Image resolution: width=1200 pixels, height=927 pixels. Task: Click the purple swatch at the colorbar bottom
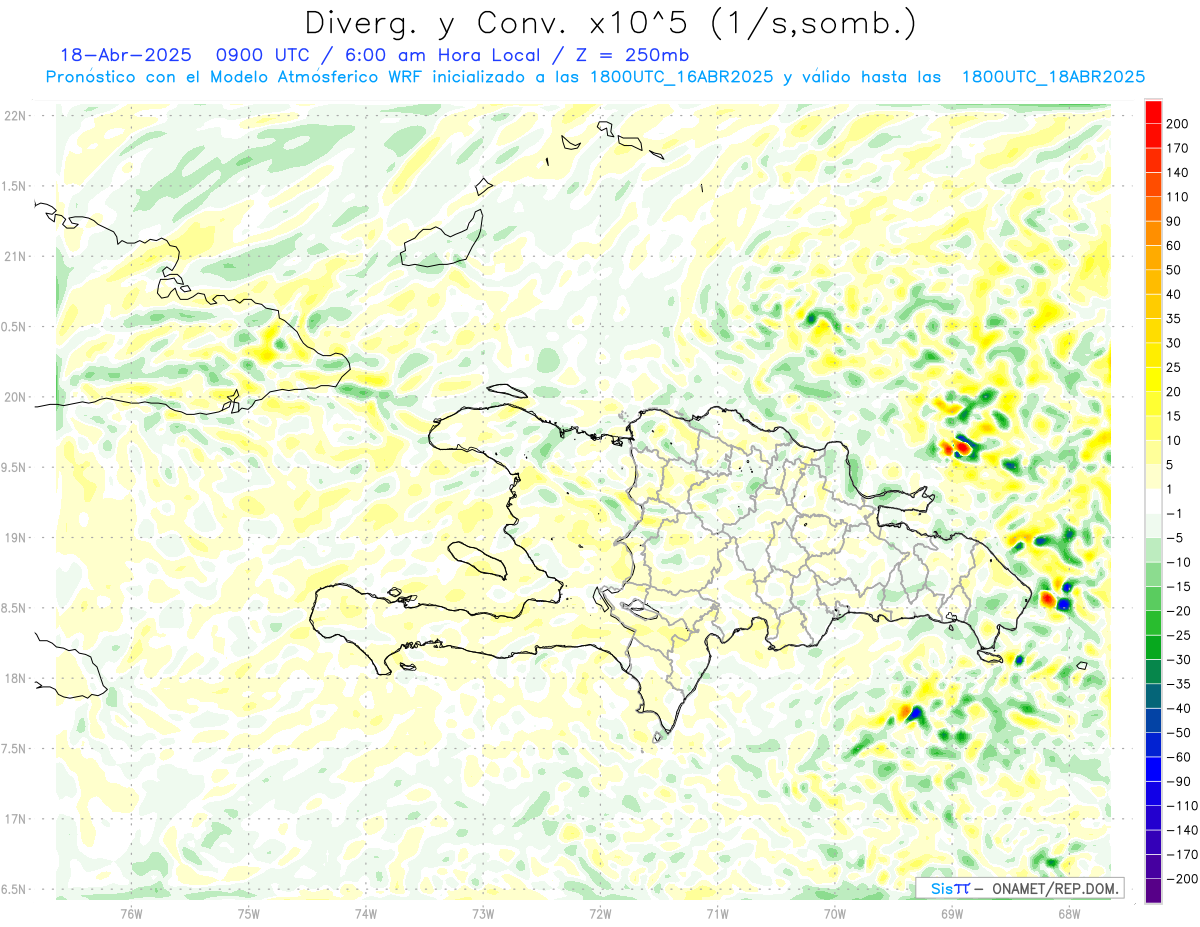tap(1153, 891)
